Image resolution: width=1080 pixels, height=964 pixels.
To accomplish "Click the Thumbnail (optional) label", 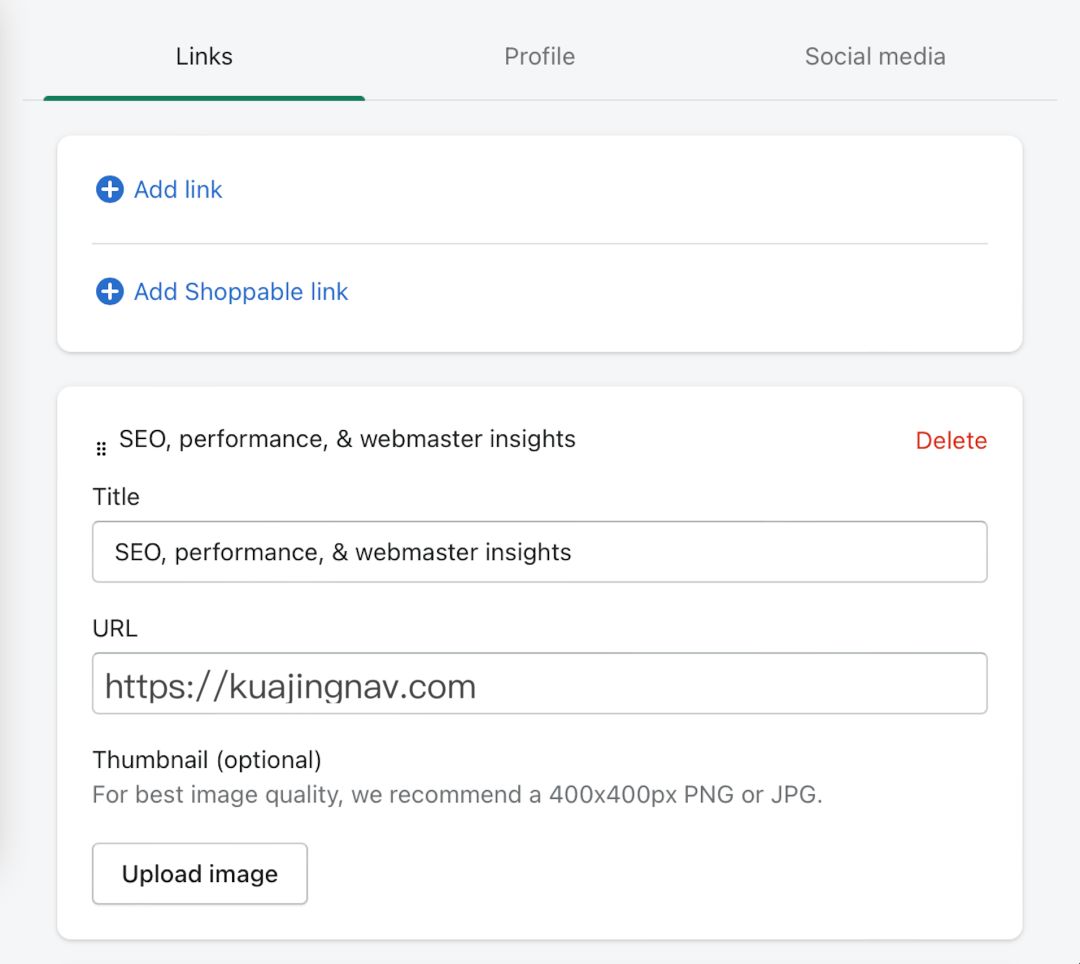I will (207, 760).
